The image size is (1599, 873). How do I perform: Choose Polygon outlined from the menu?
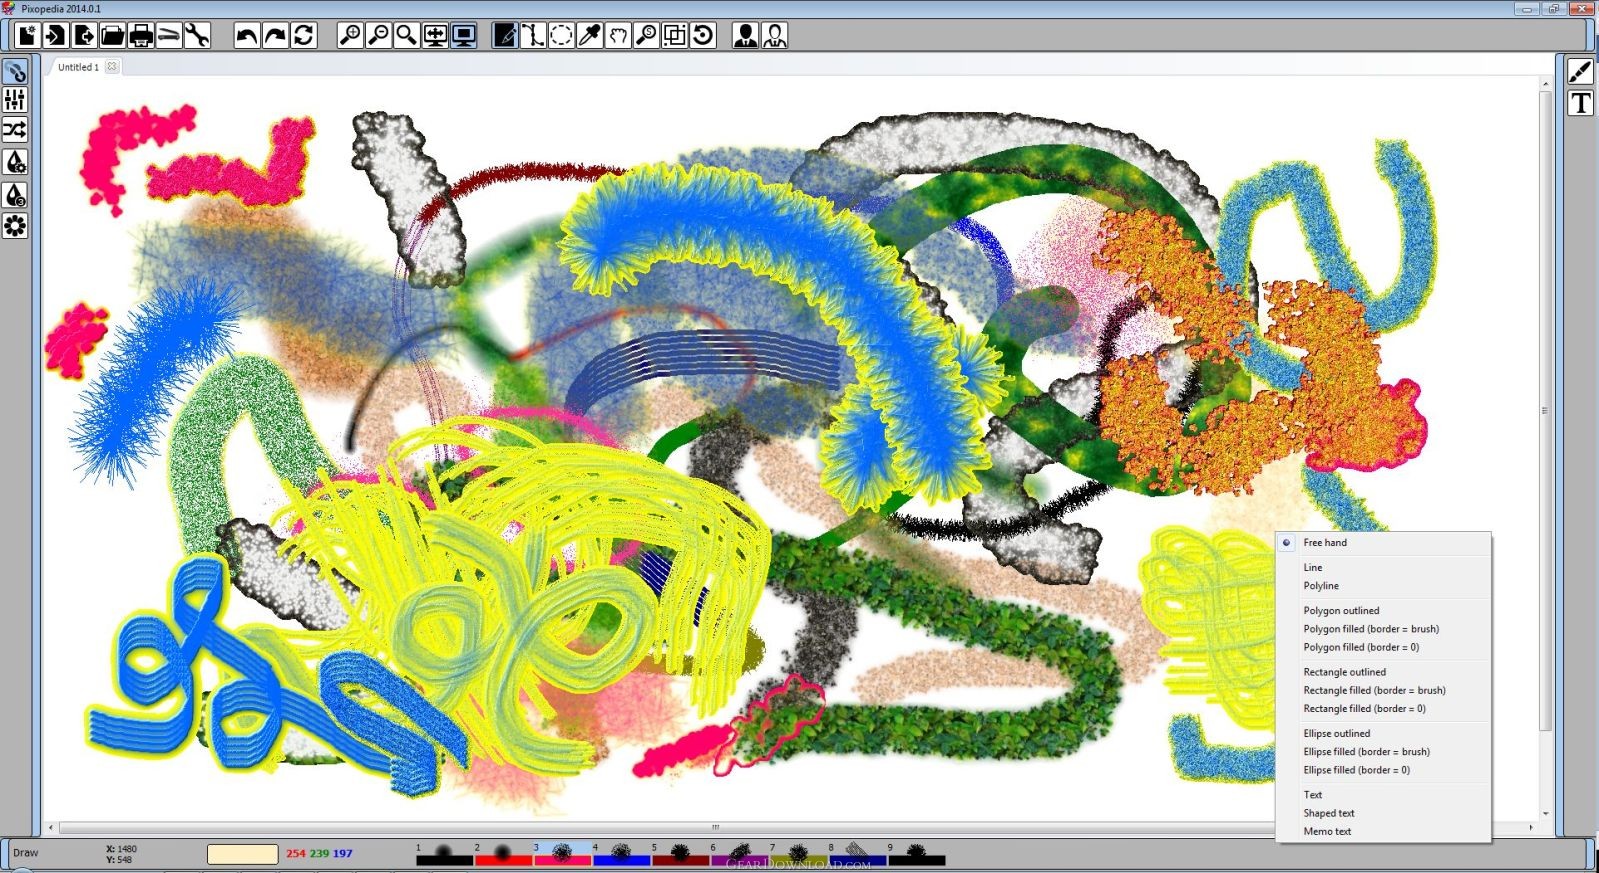tap(1341, 611)
